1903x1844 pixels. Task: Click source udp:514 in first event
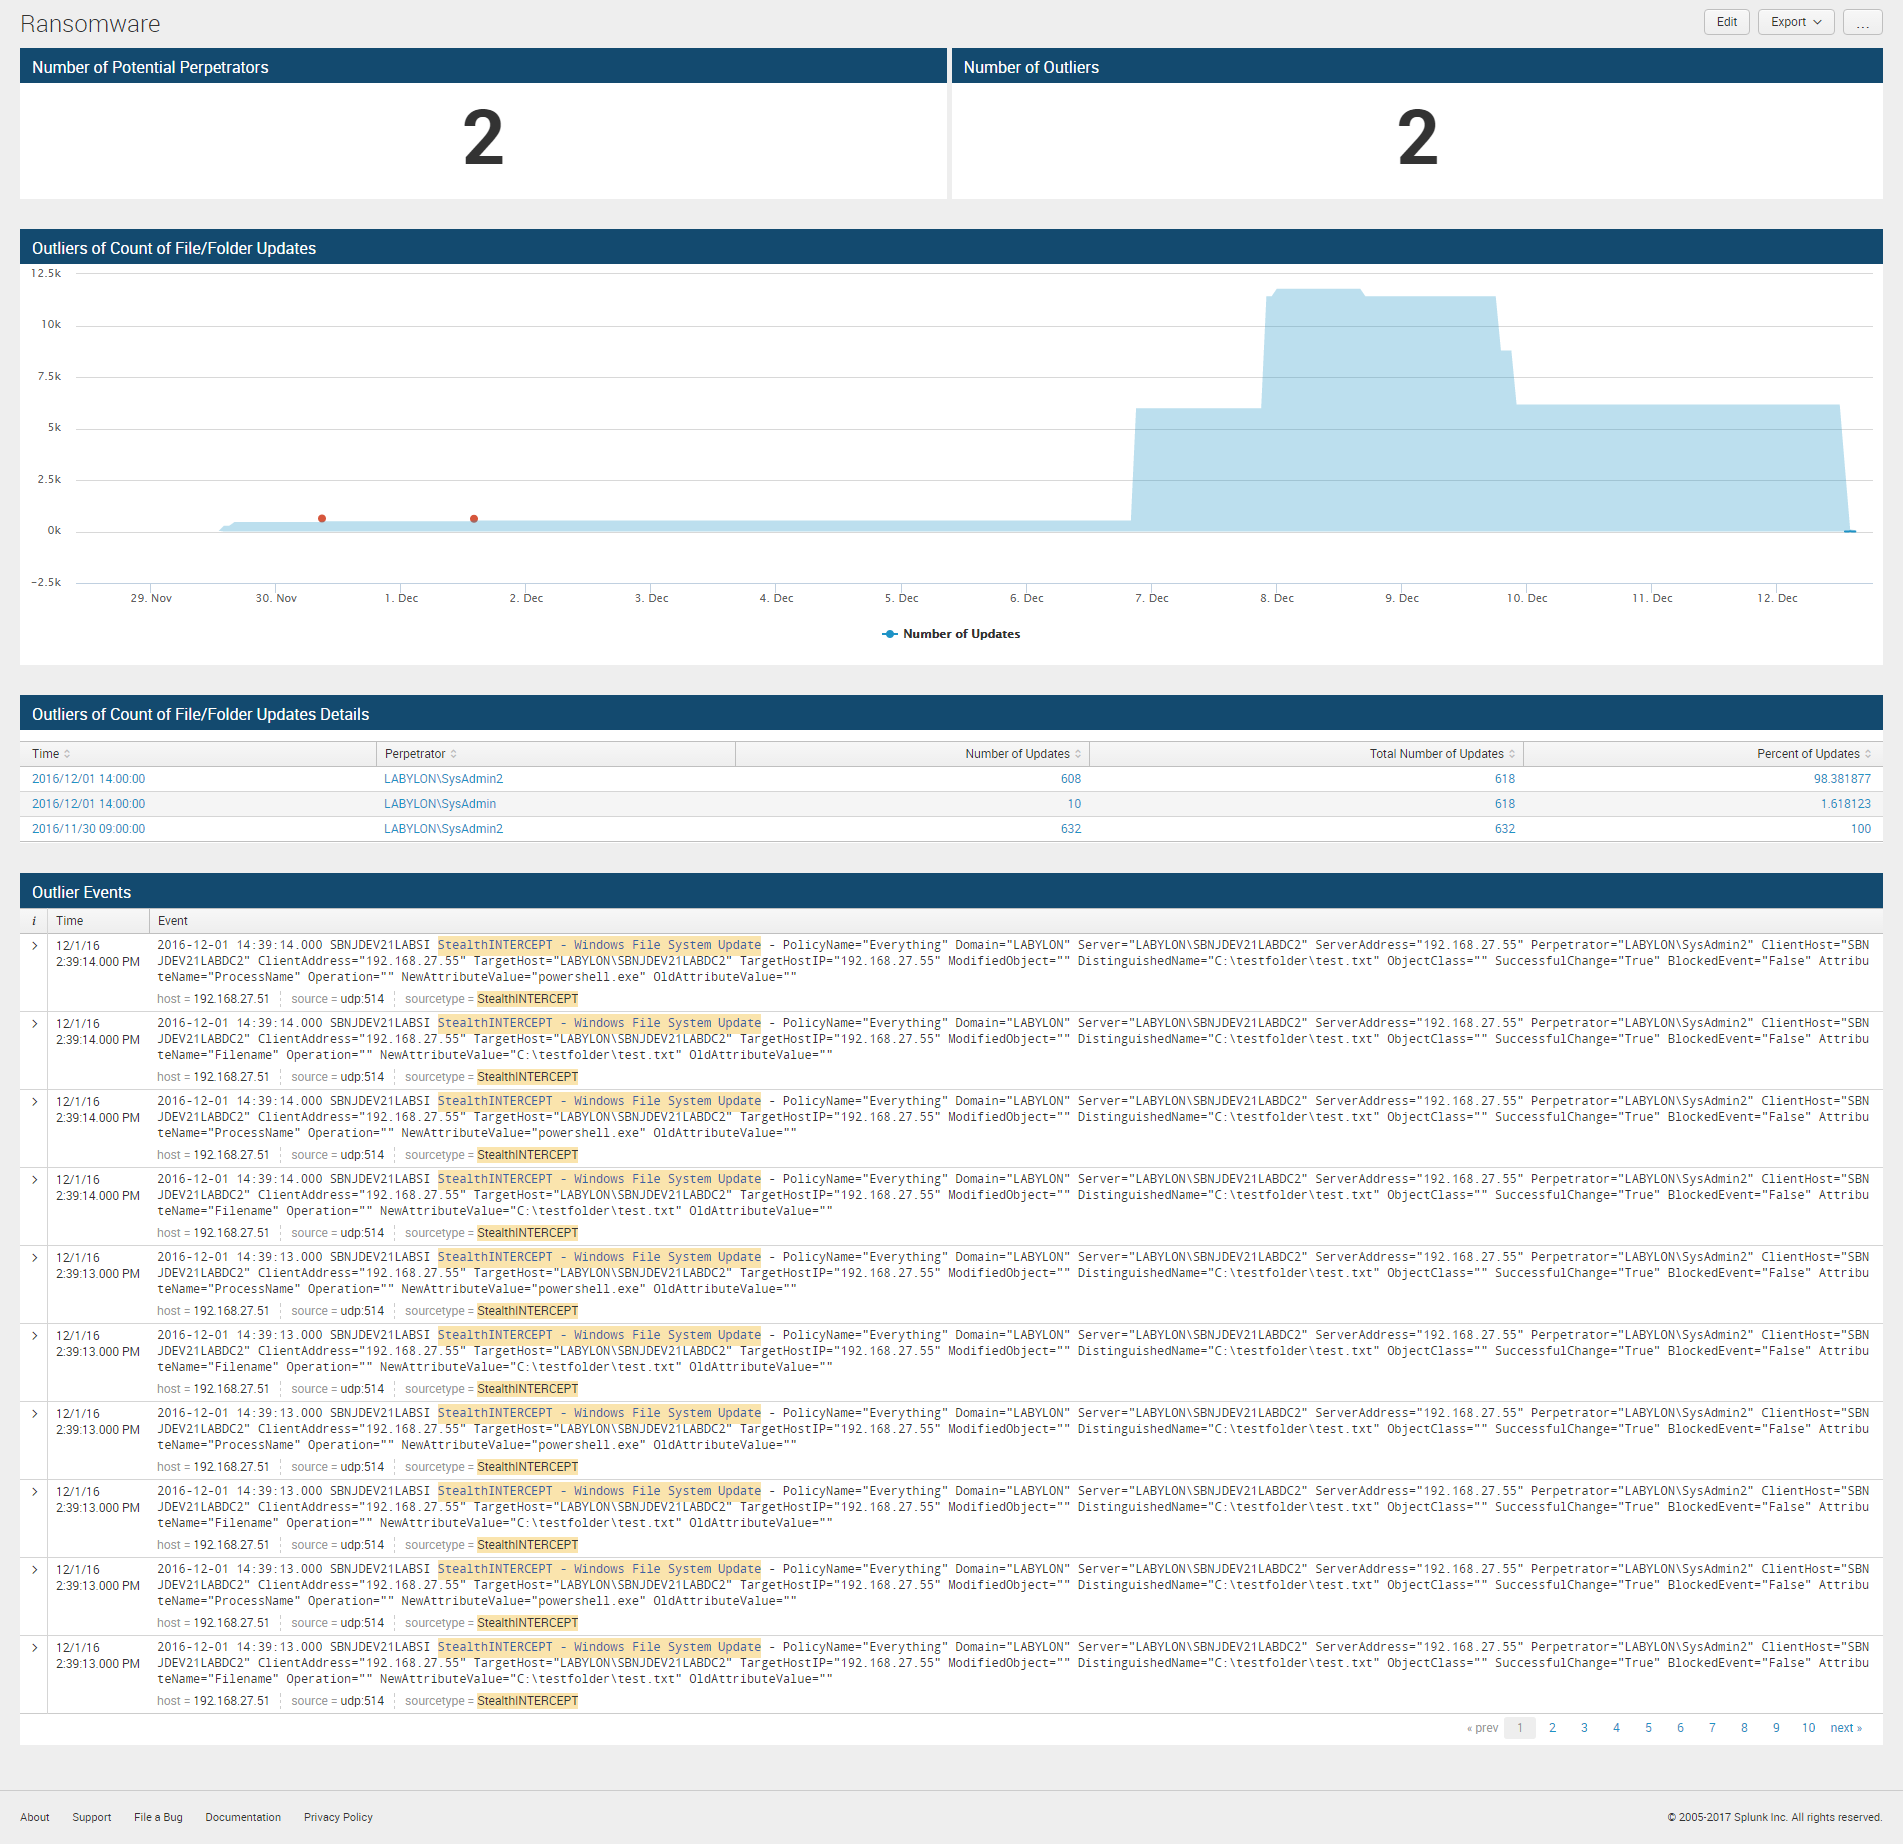[362, 999]
